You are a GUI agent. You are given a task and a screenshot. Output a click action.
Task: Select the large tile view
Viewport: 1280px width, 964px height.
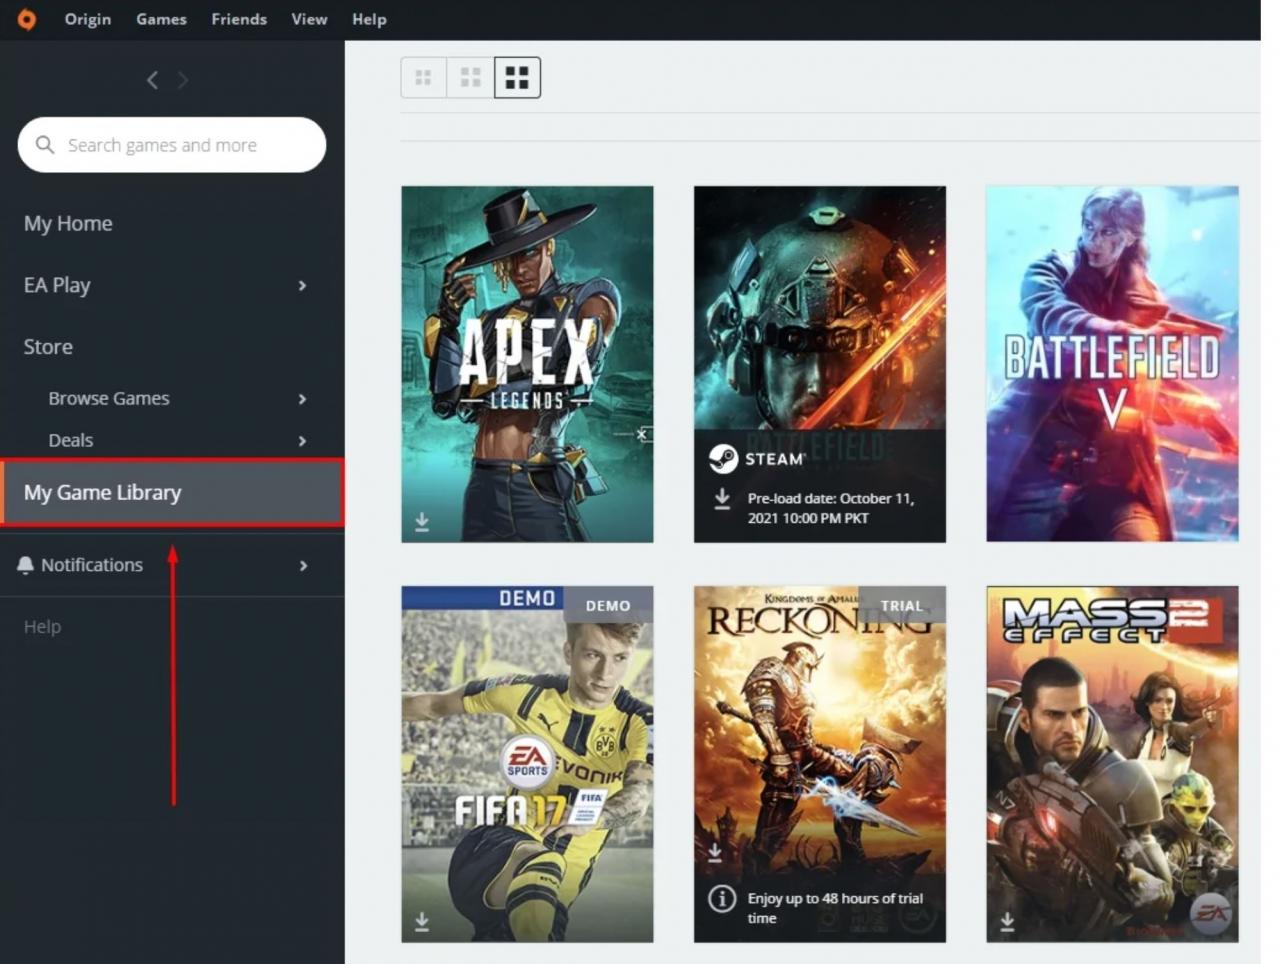[x=517, y=77]
